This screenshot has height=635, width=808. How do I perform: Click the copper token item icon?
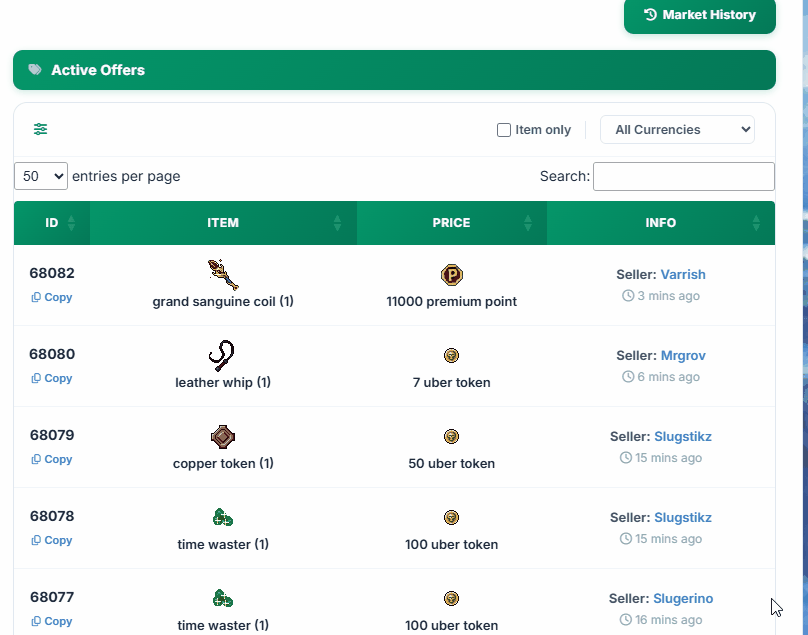tap(223, 437)
